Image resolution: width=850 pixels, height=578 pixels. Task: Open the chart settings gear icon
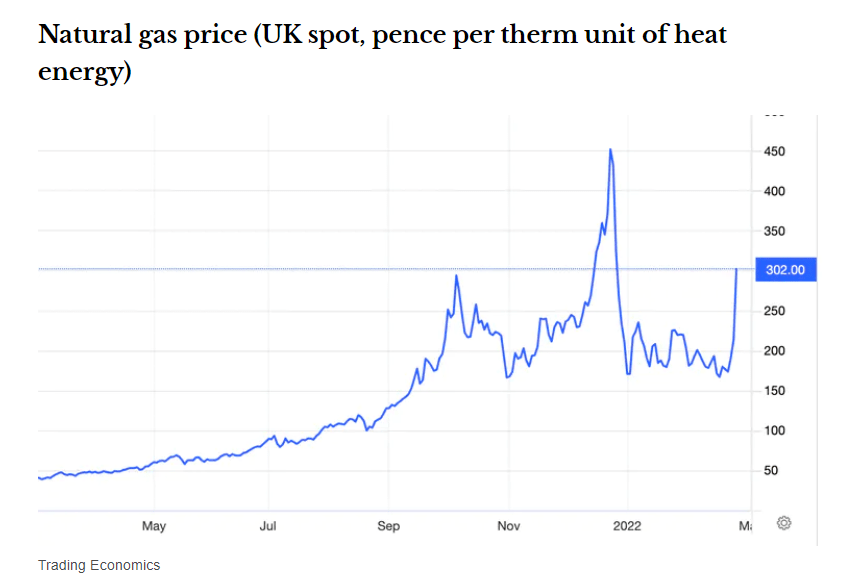784,523
